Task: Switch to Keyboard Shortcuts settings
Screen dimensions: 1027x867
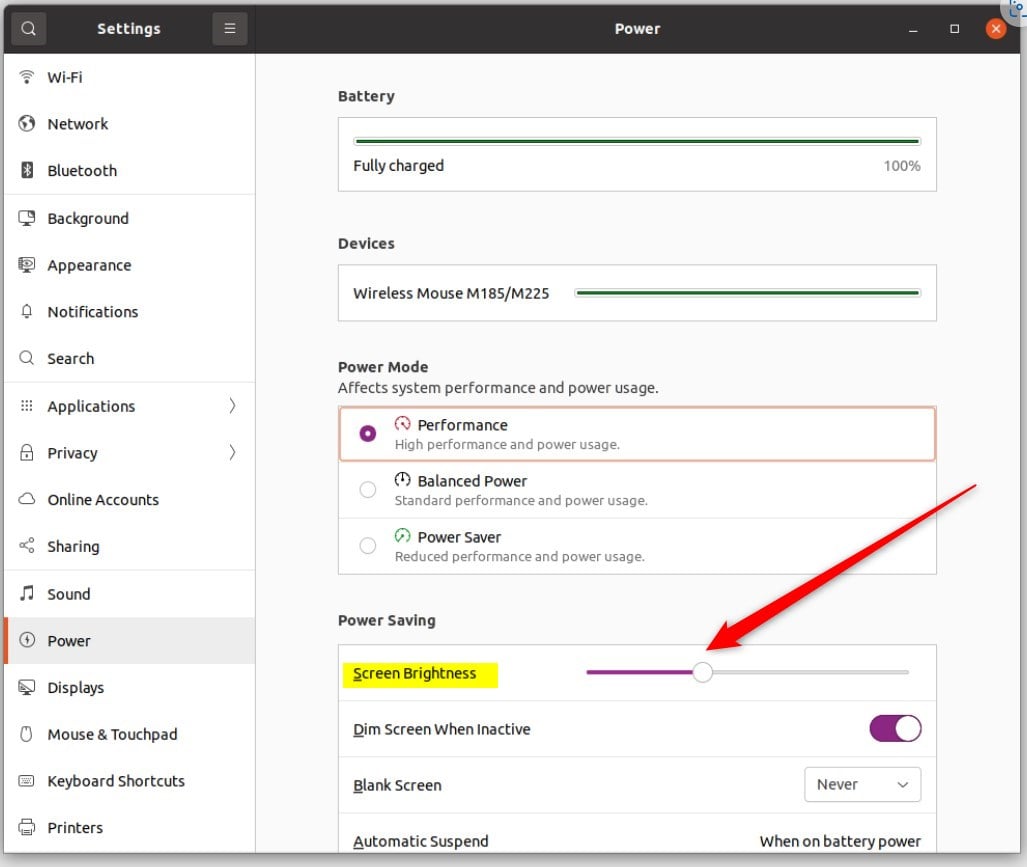Action: click(x=116, y=781)
